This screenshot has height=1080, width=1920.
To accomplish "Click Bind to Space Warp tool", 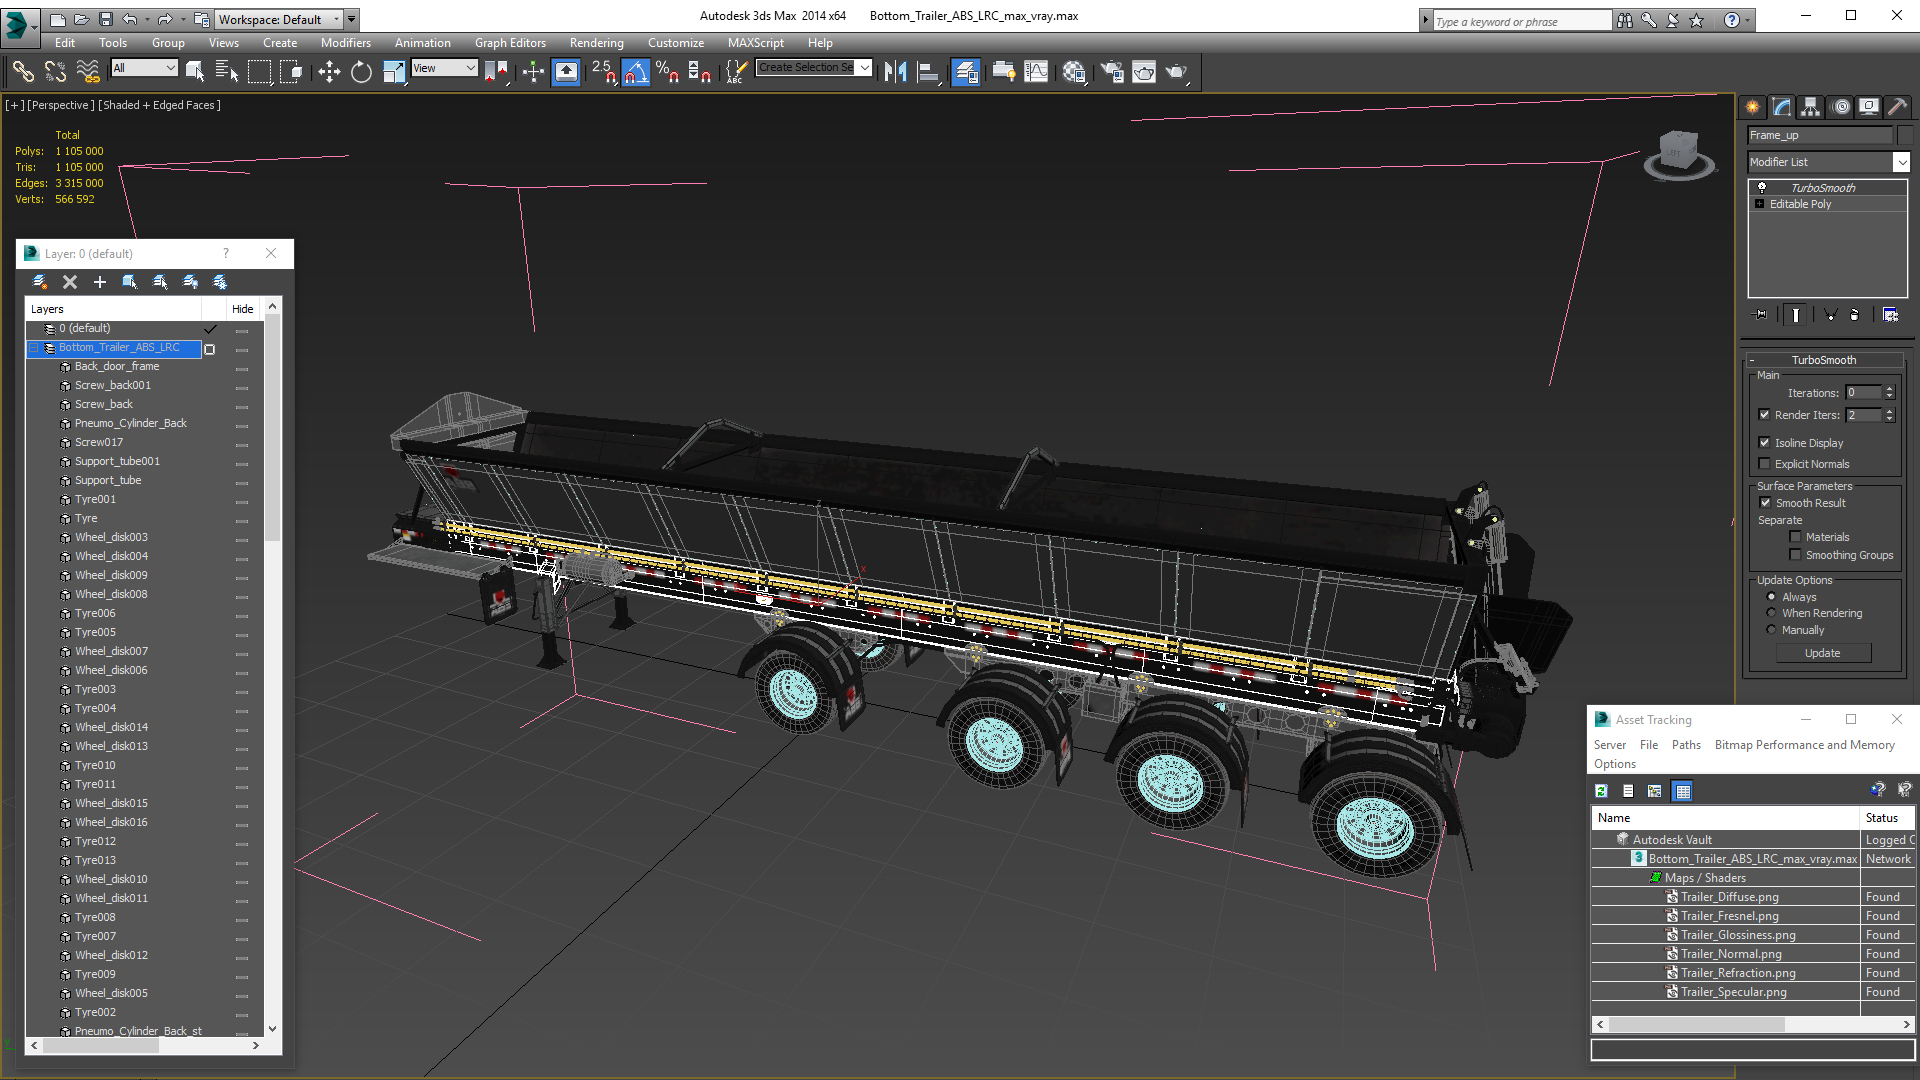I will tap(88, 71).
